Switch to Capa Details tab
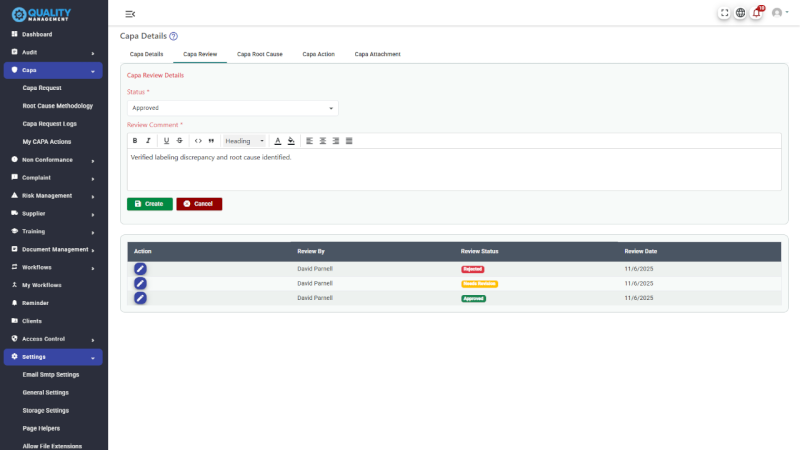The width and height of the screenshot is (800, 450). click(146, 54)
